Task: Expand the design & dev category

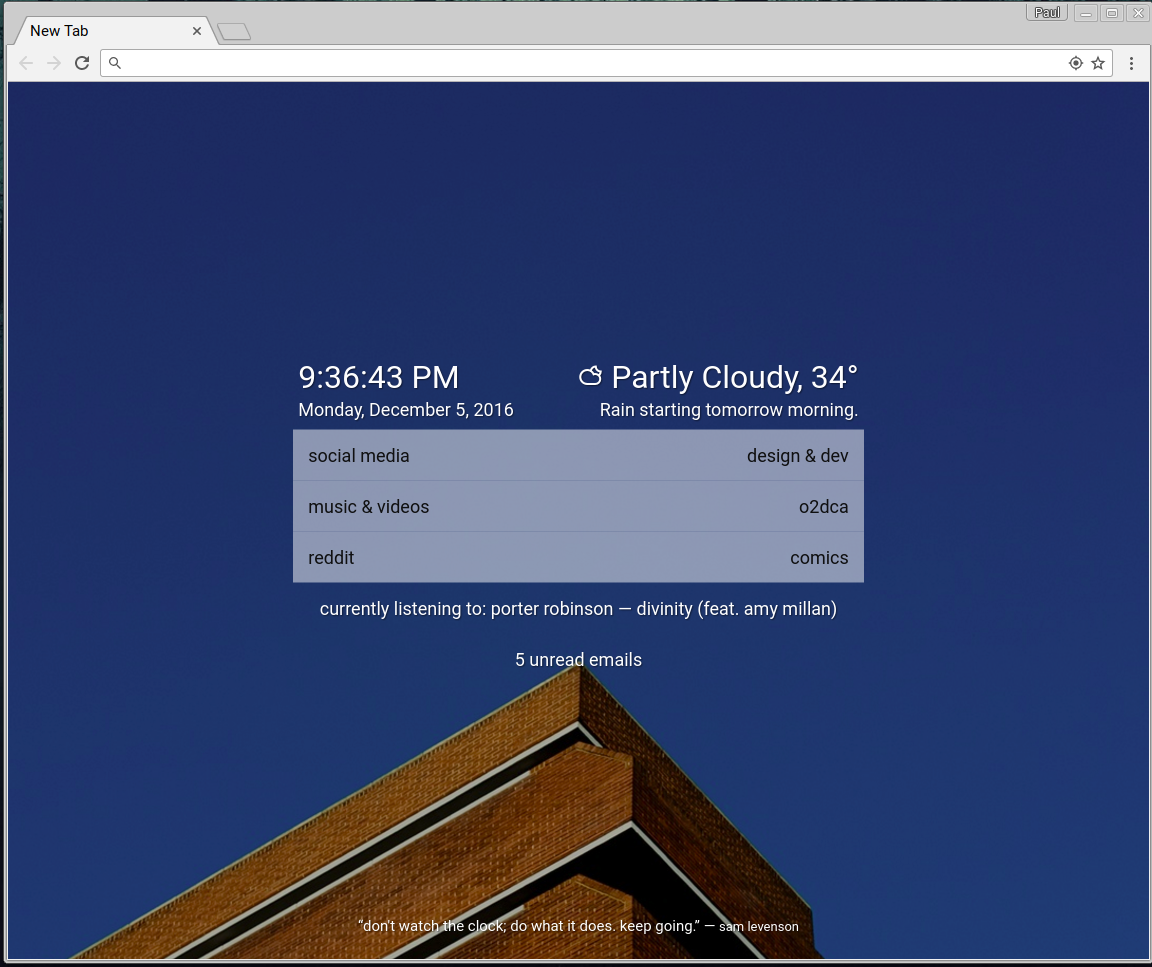Action: click(797, 456)
